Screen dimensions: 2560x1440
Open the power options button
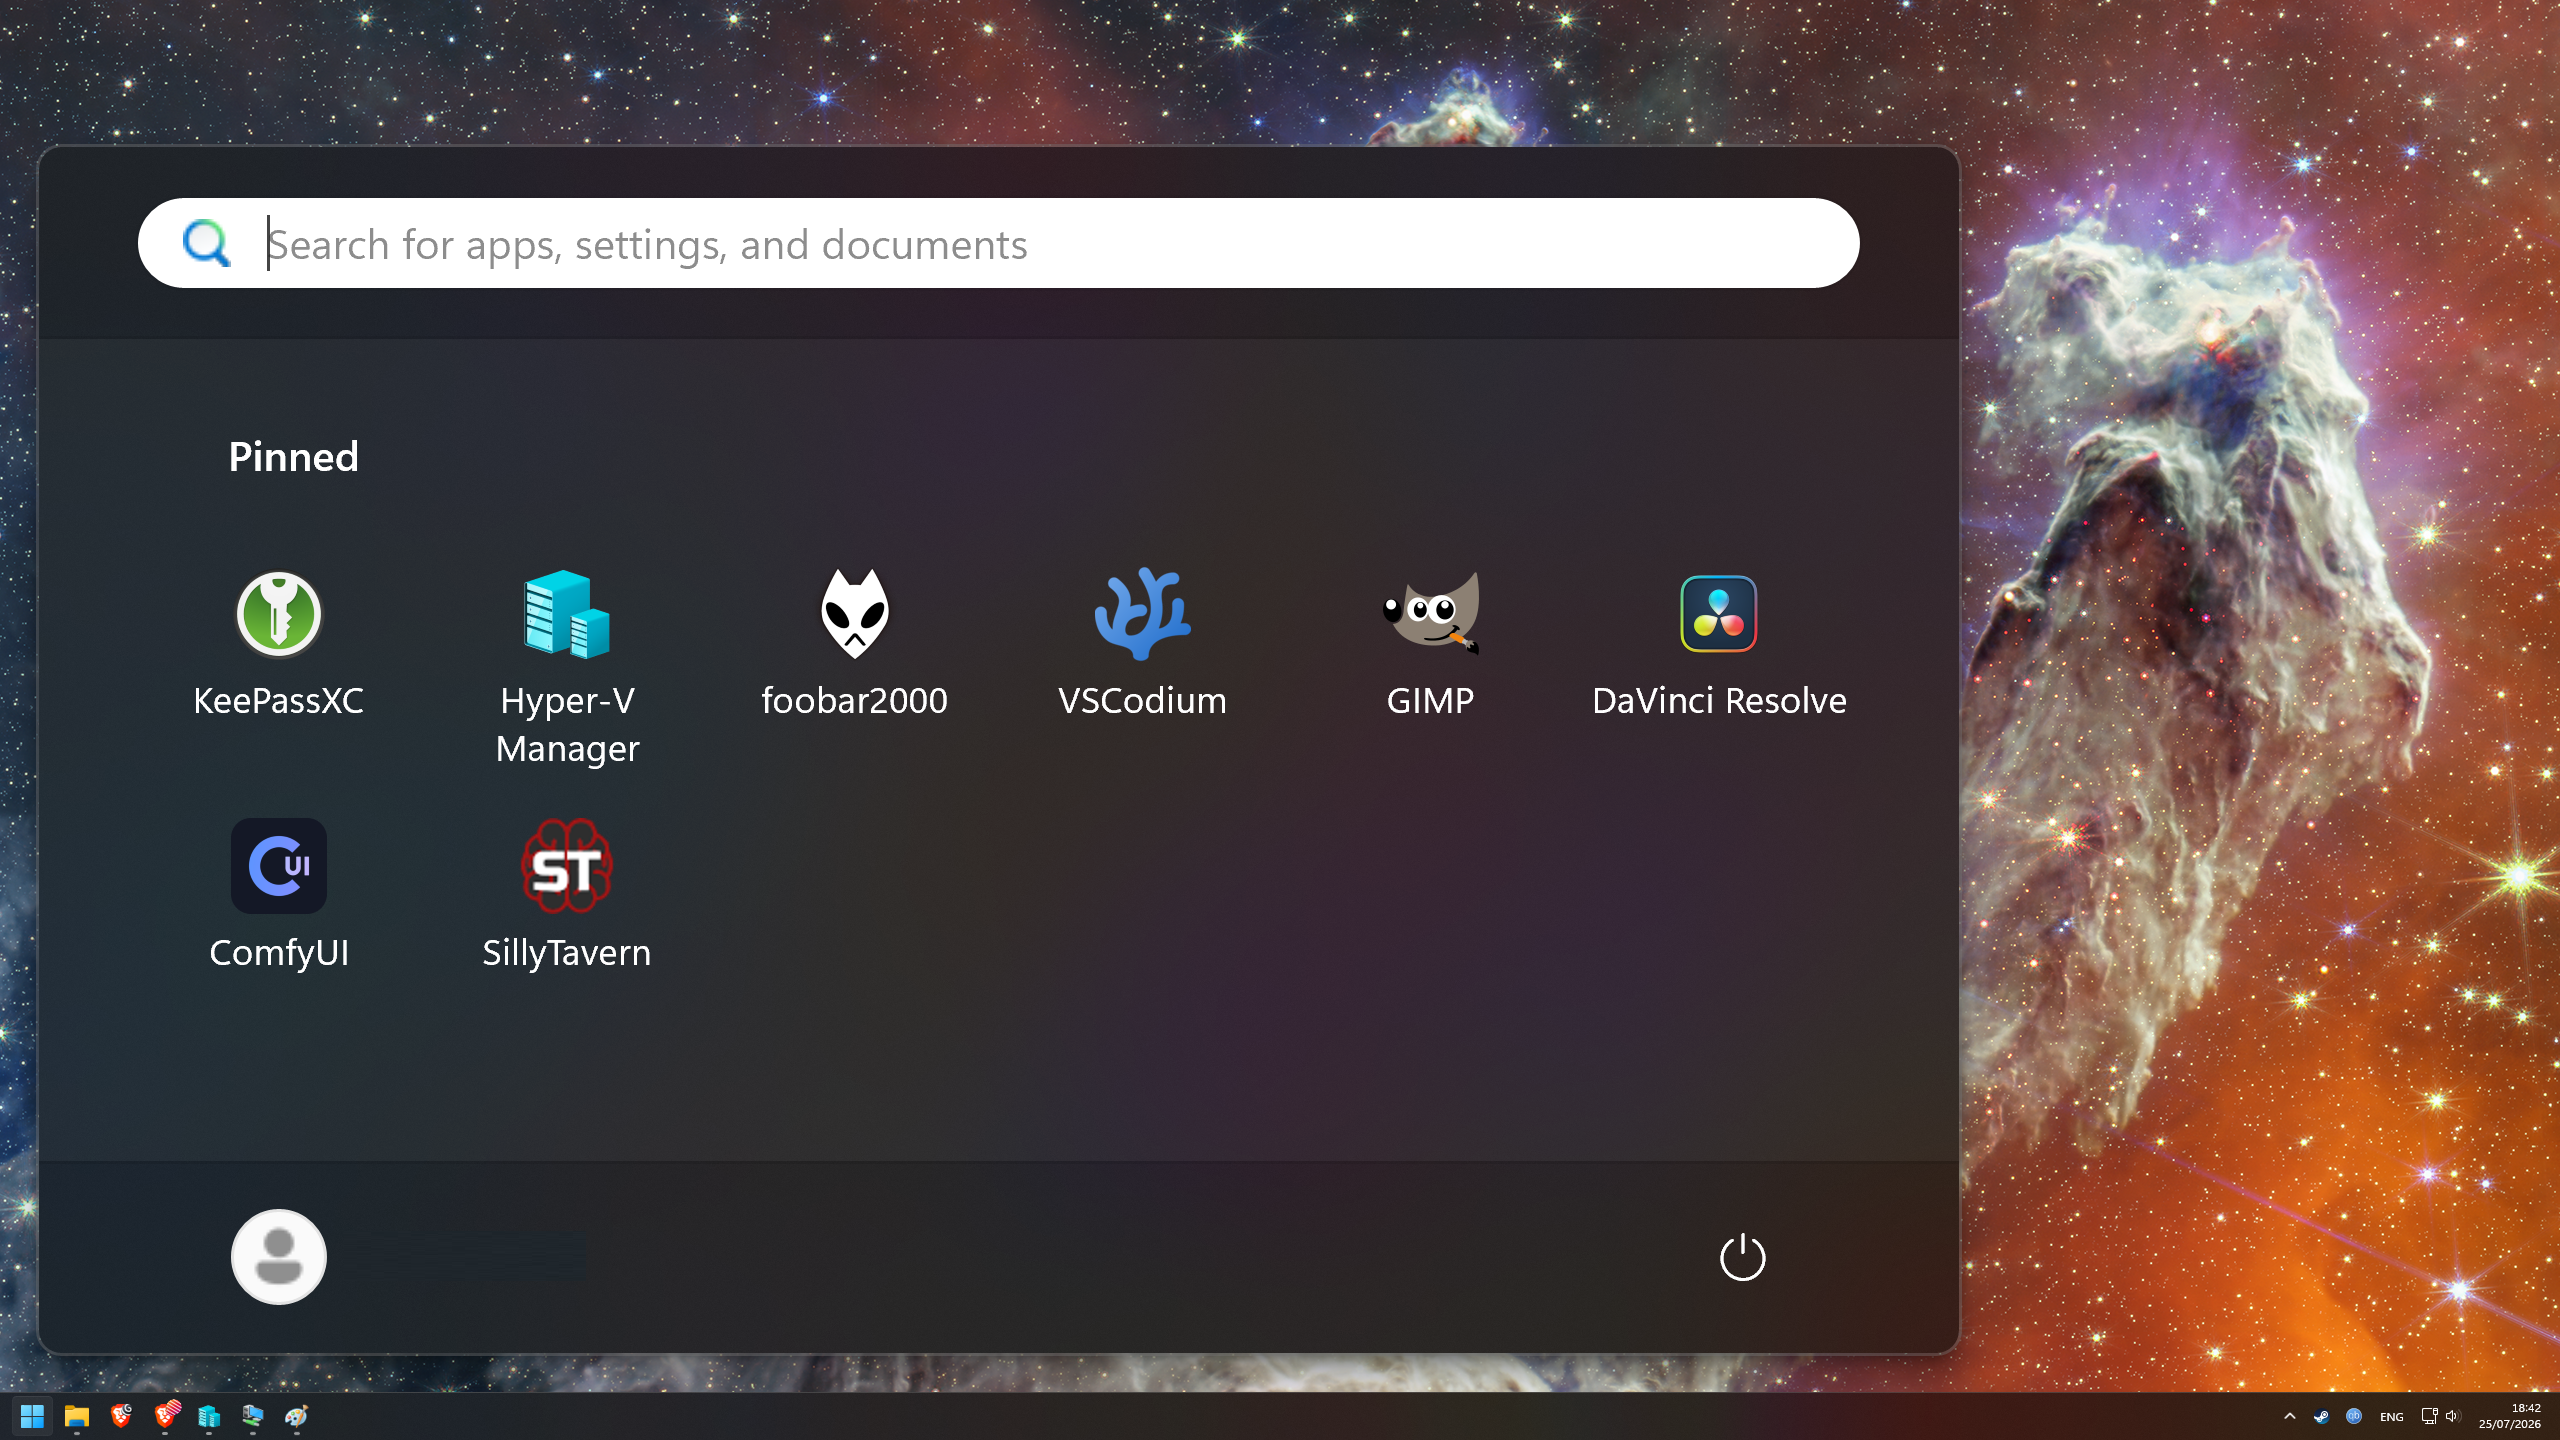point(1742,1257)
